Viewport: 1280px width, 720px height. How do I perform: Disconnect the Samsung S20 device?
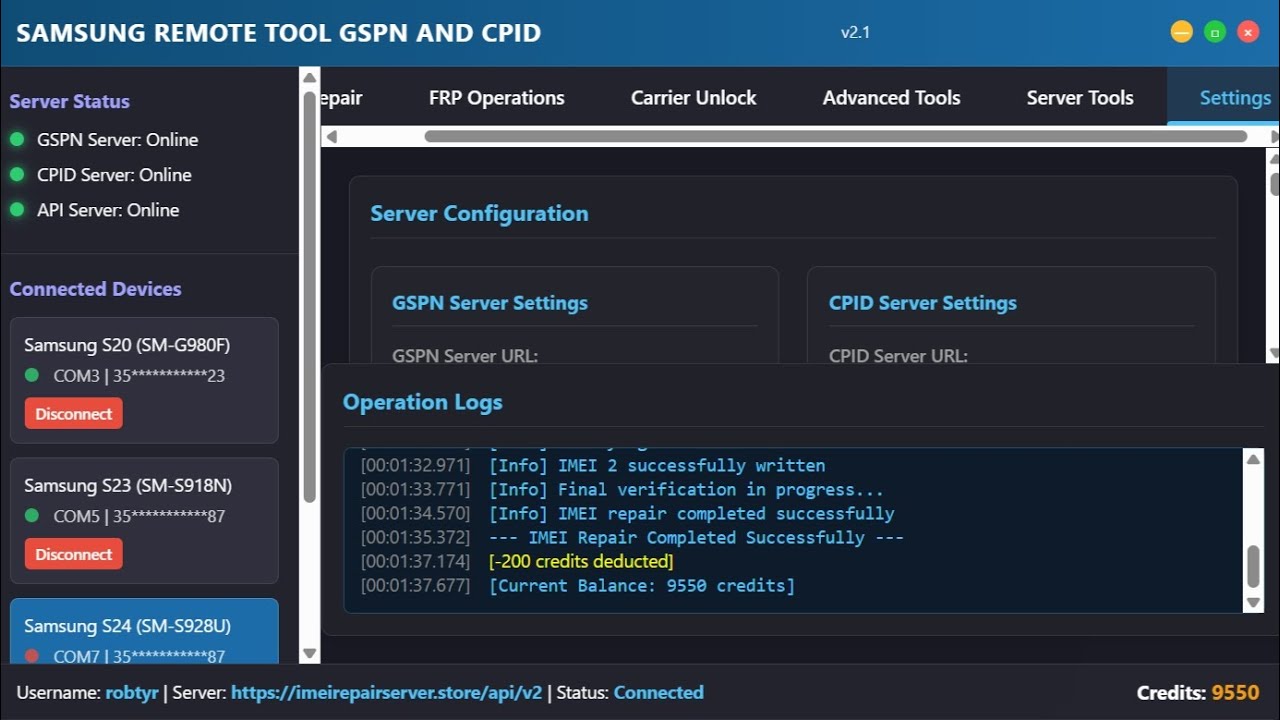tap(74, 414)
